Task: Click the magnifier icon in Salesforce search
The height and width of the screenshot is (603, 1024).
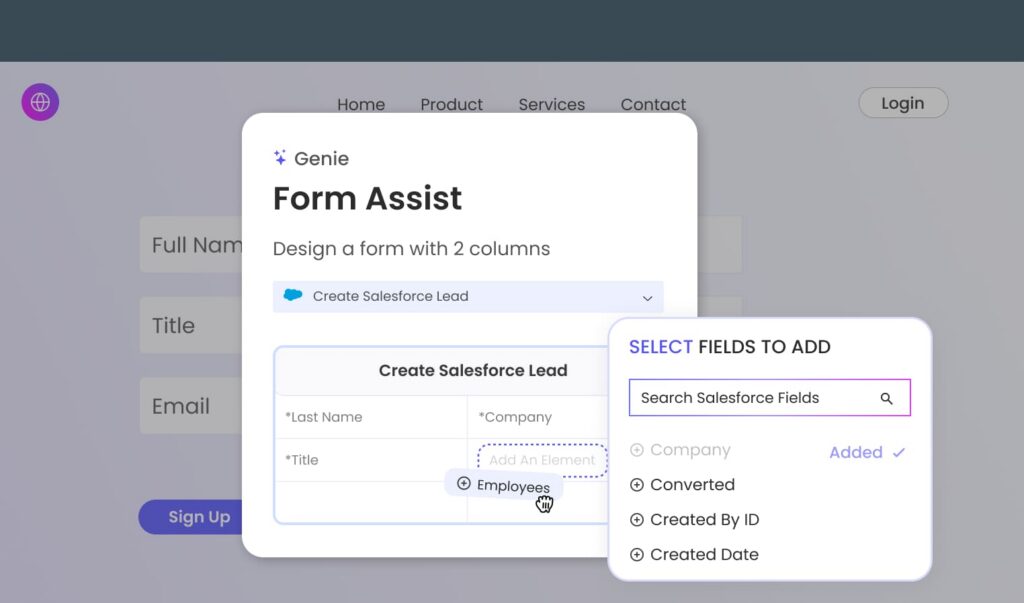Action: coord(886,398)
